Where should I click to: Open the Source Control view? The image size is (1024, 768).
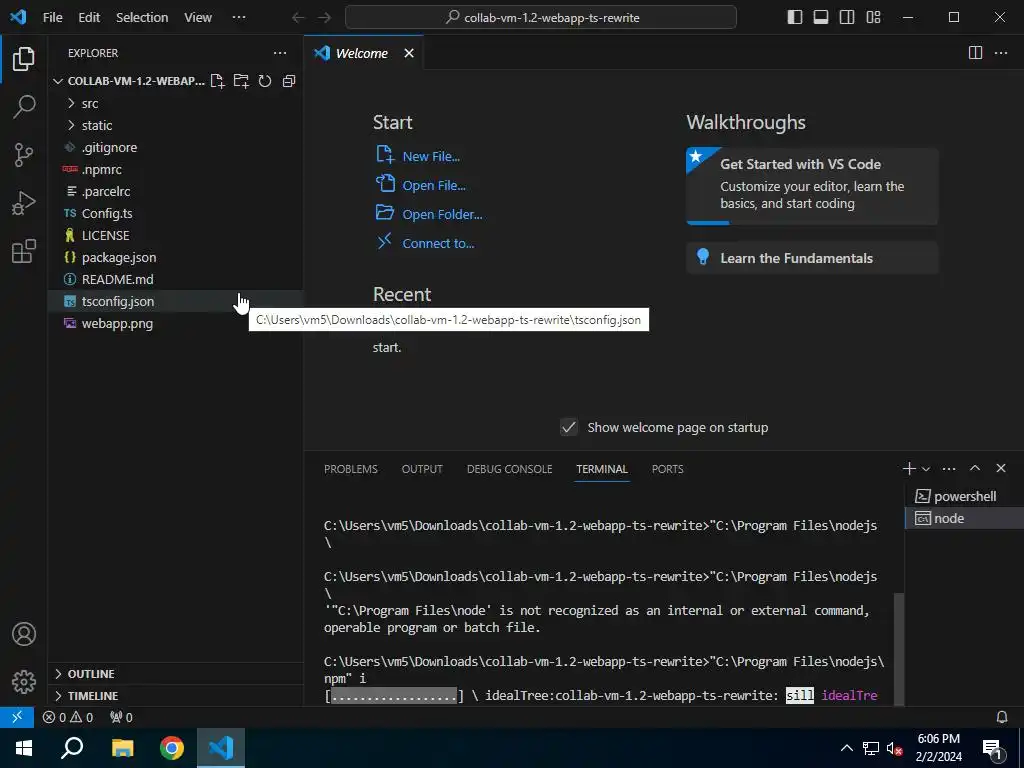tap(24, 155)
